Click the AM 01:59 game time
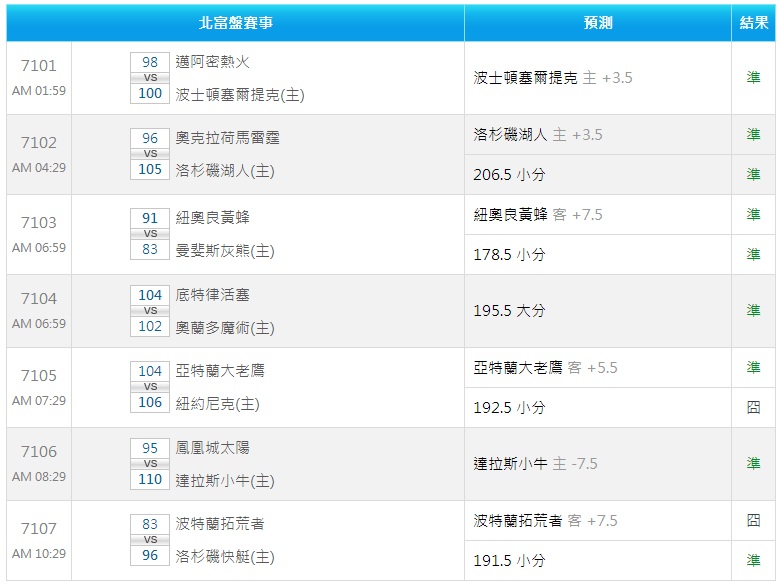The height and width of the screenshot is (585, 780). coord(39,91)
